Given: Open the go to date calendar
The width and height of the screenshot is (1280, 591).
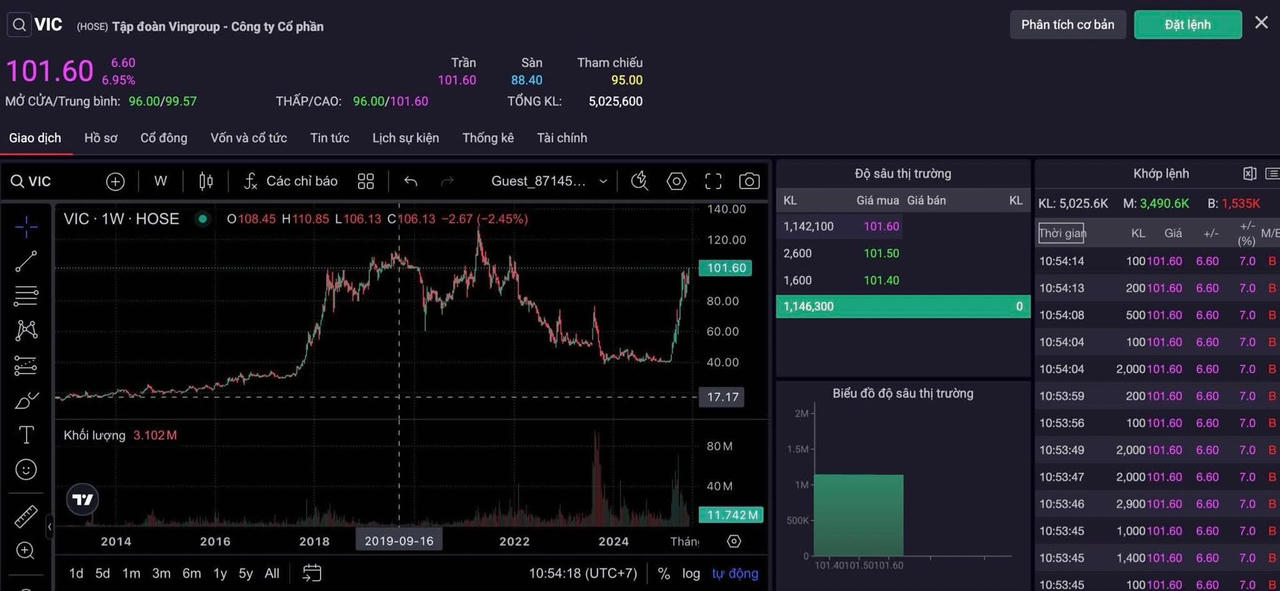Looking at the screenshot, I should point(312,573).
